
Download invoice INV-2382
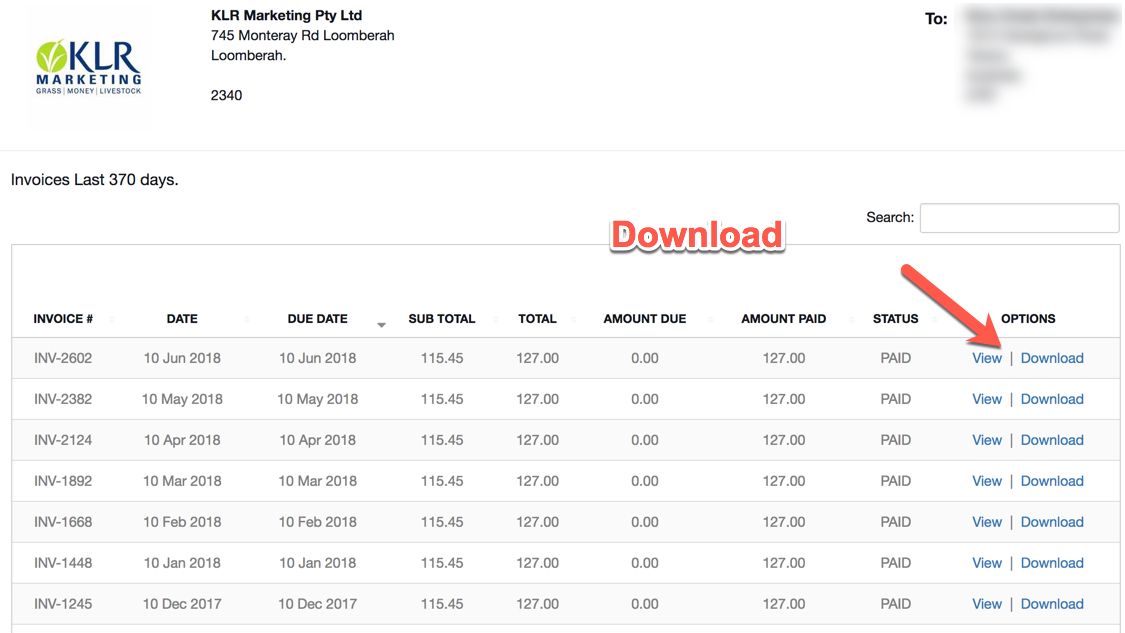click(1052, 399)
